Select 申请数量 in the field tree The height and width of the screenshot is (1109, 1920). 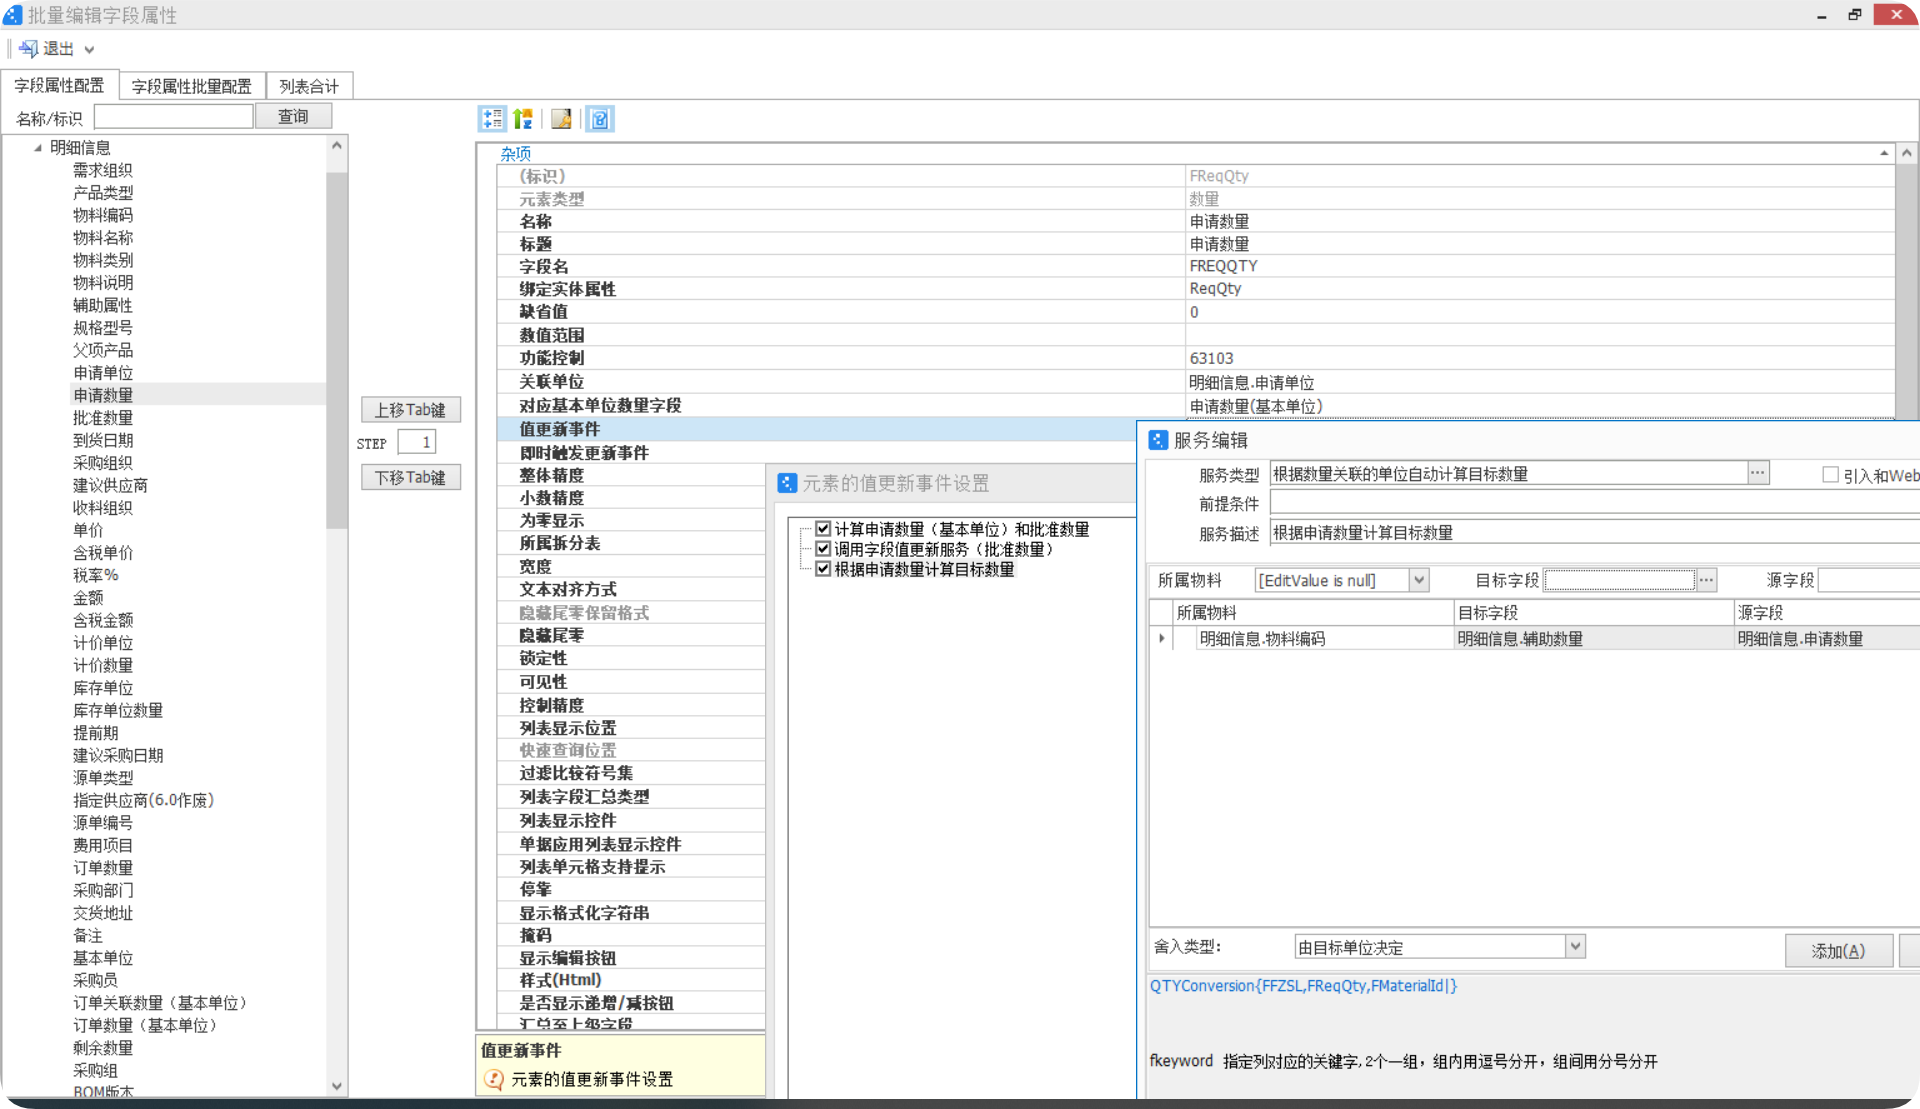[x=103, y=395]
